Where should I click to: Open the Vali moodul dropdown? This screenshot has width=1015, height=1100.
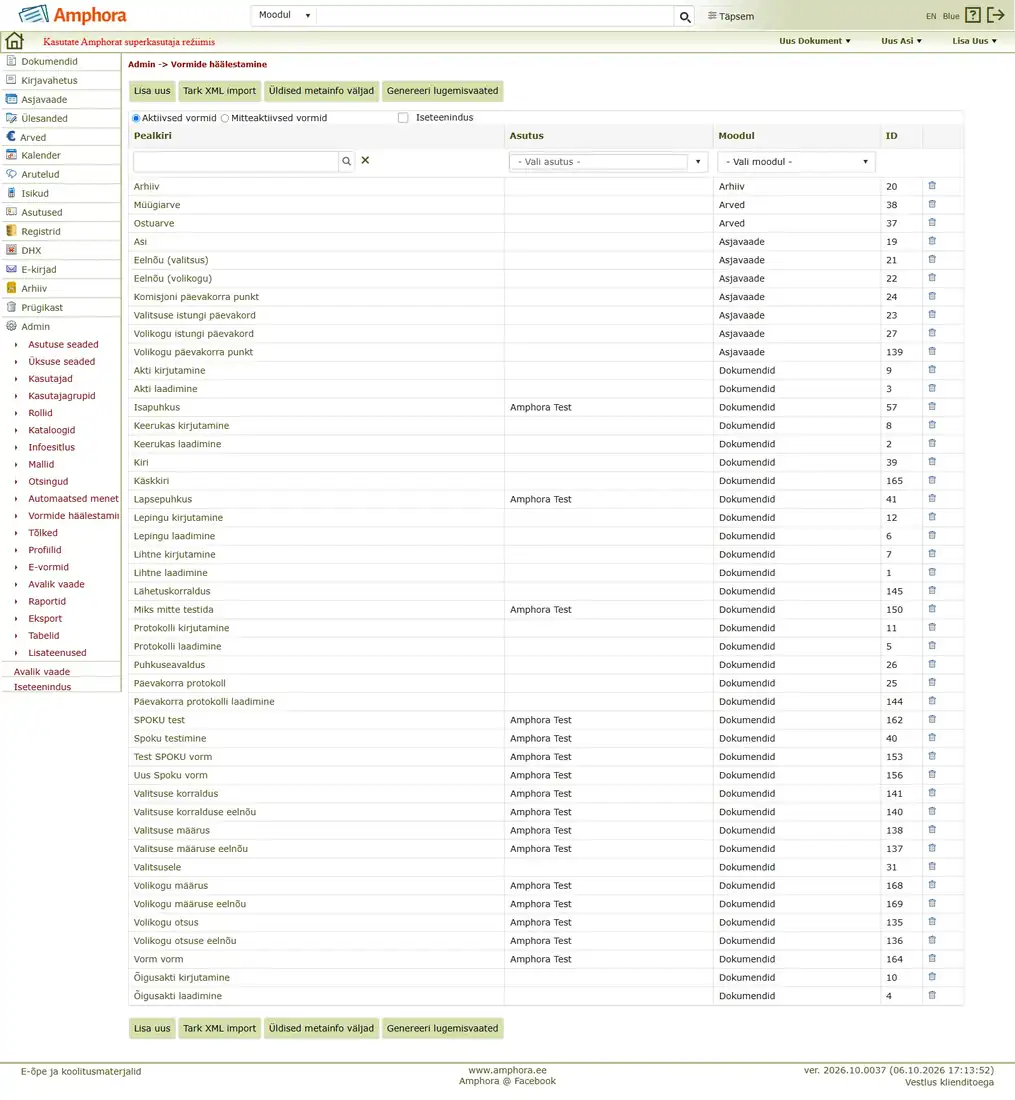tap(796, 162)
